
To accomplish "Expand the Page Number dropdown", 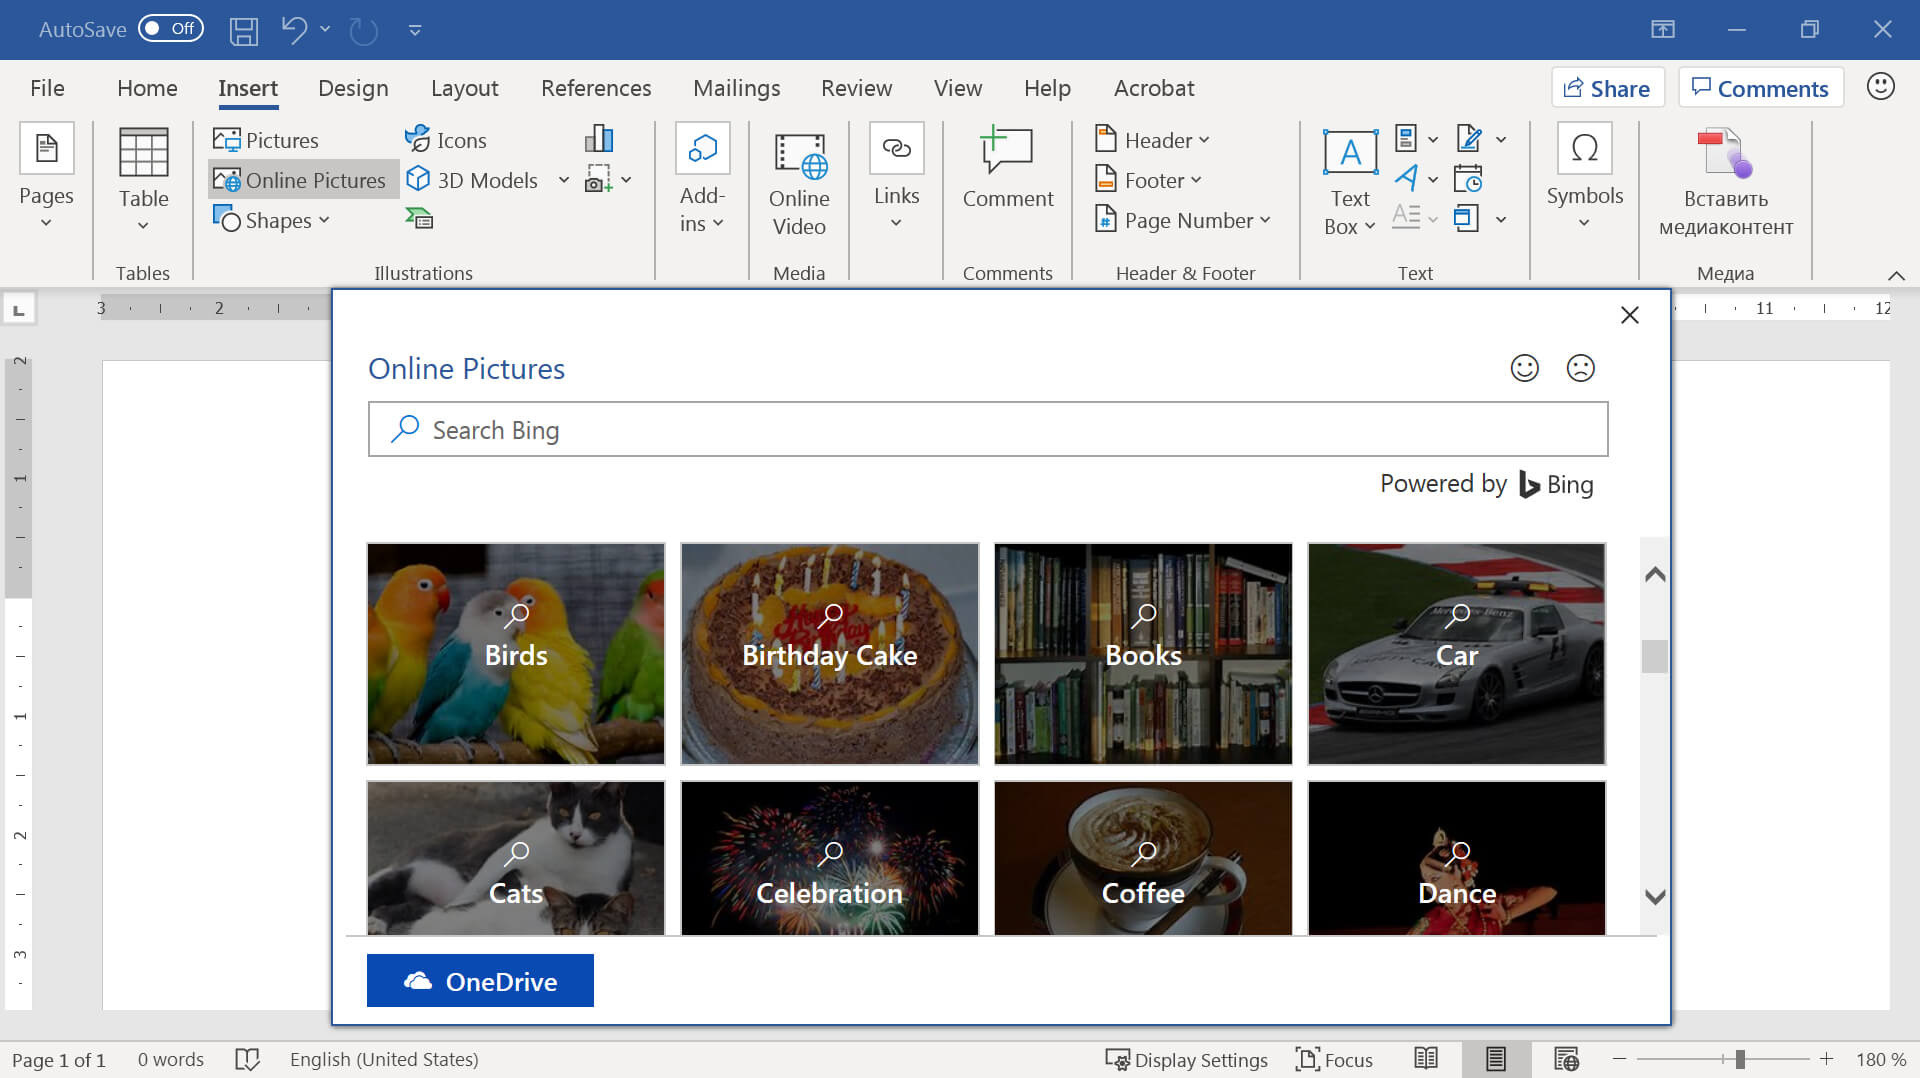I will (x=1184, y=220).
